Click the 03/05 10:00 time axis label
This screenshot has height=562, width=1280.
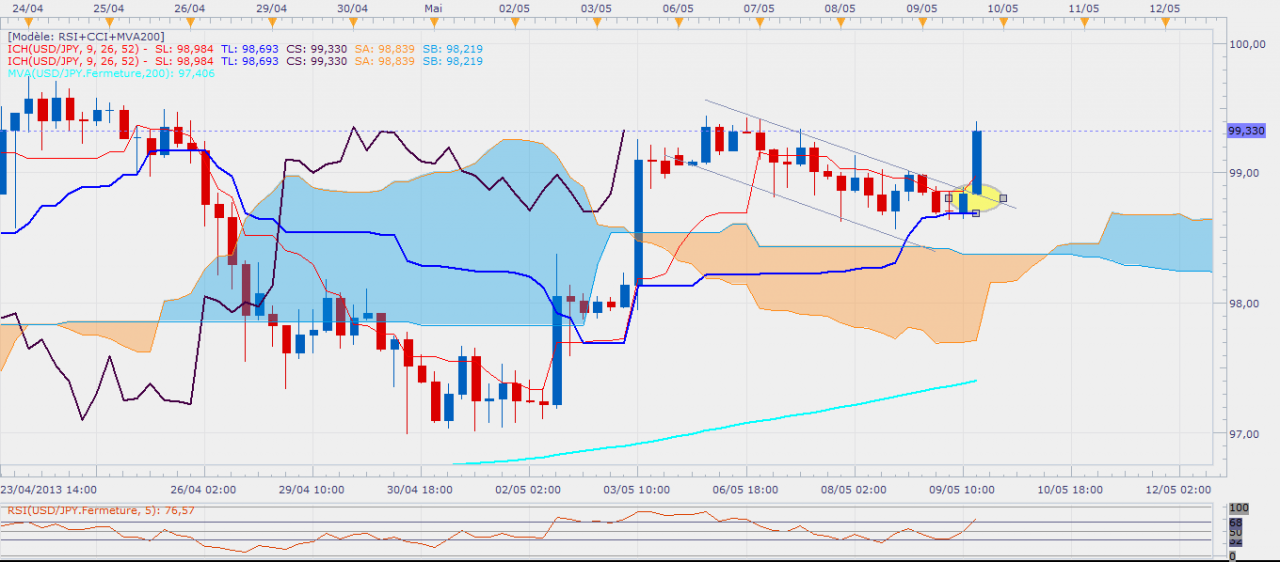[638, 490]
